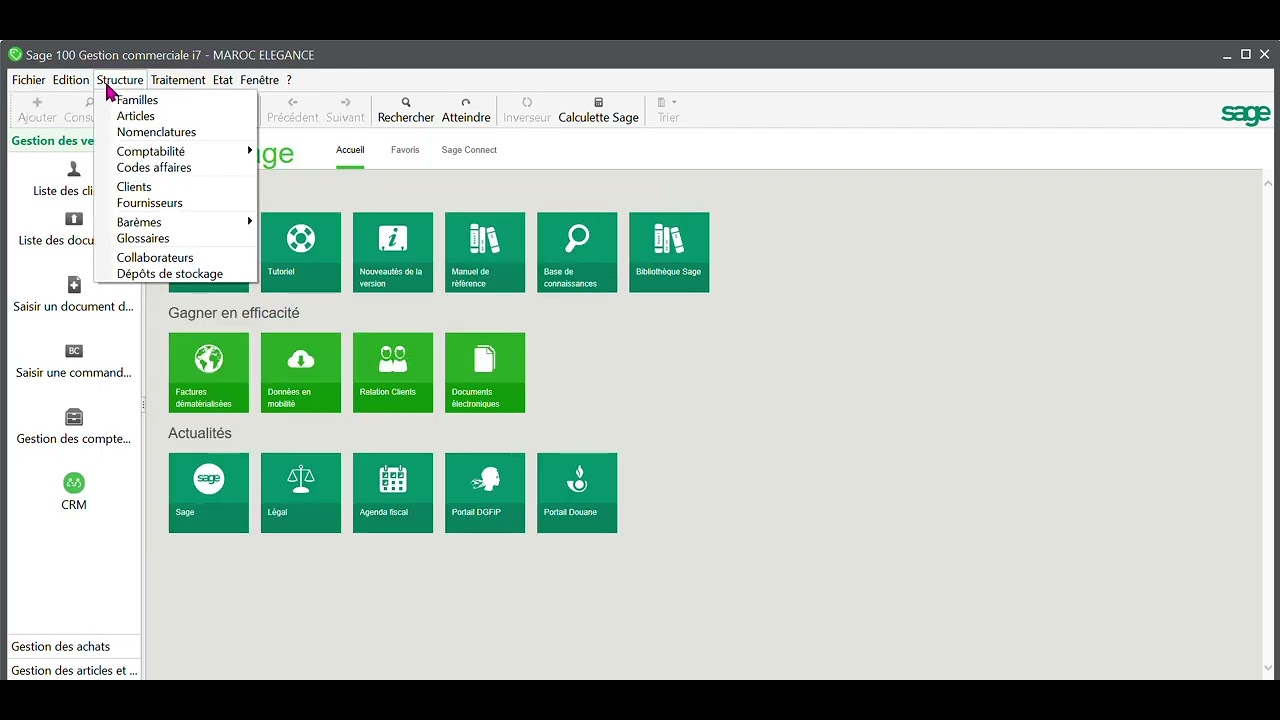The width and height of the screenshot is (1280, 720).
Task: Open Documents électroniques tile
Action: coord(485,372)
